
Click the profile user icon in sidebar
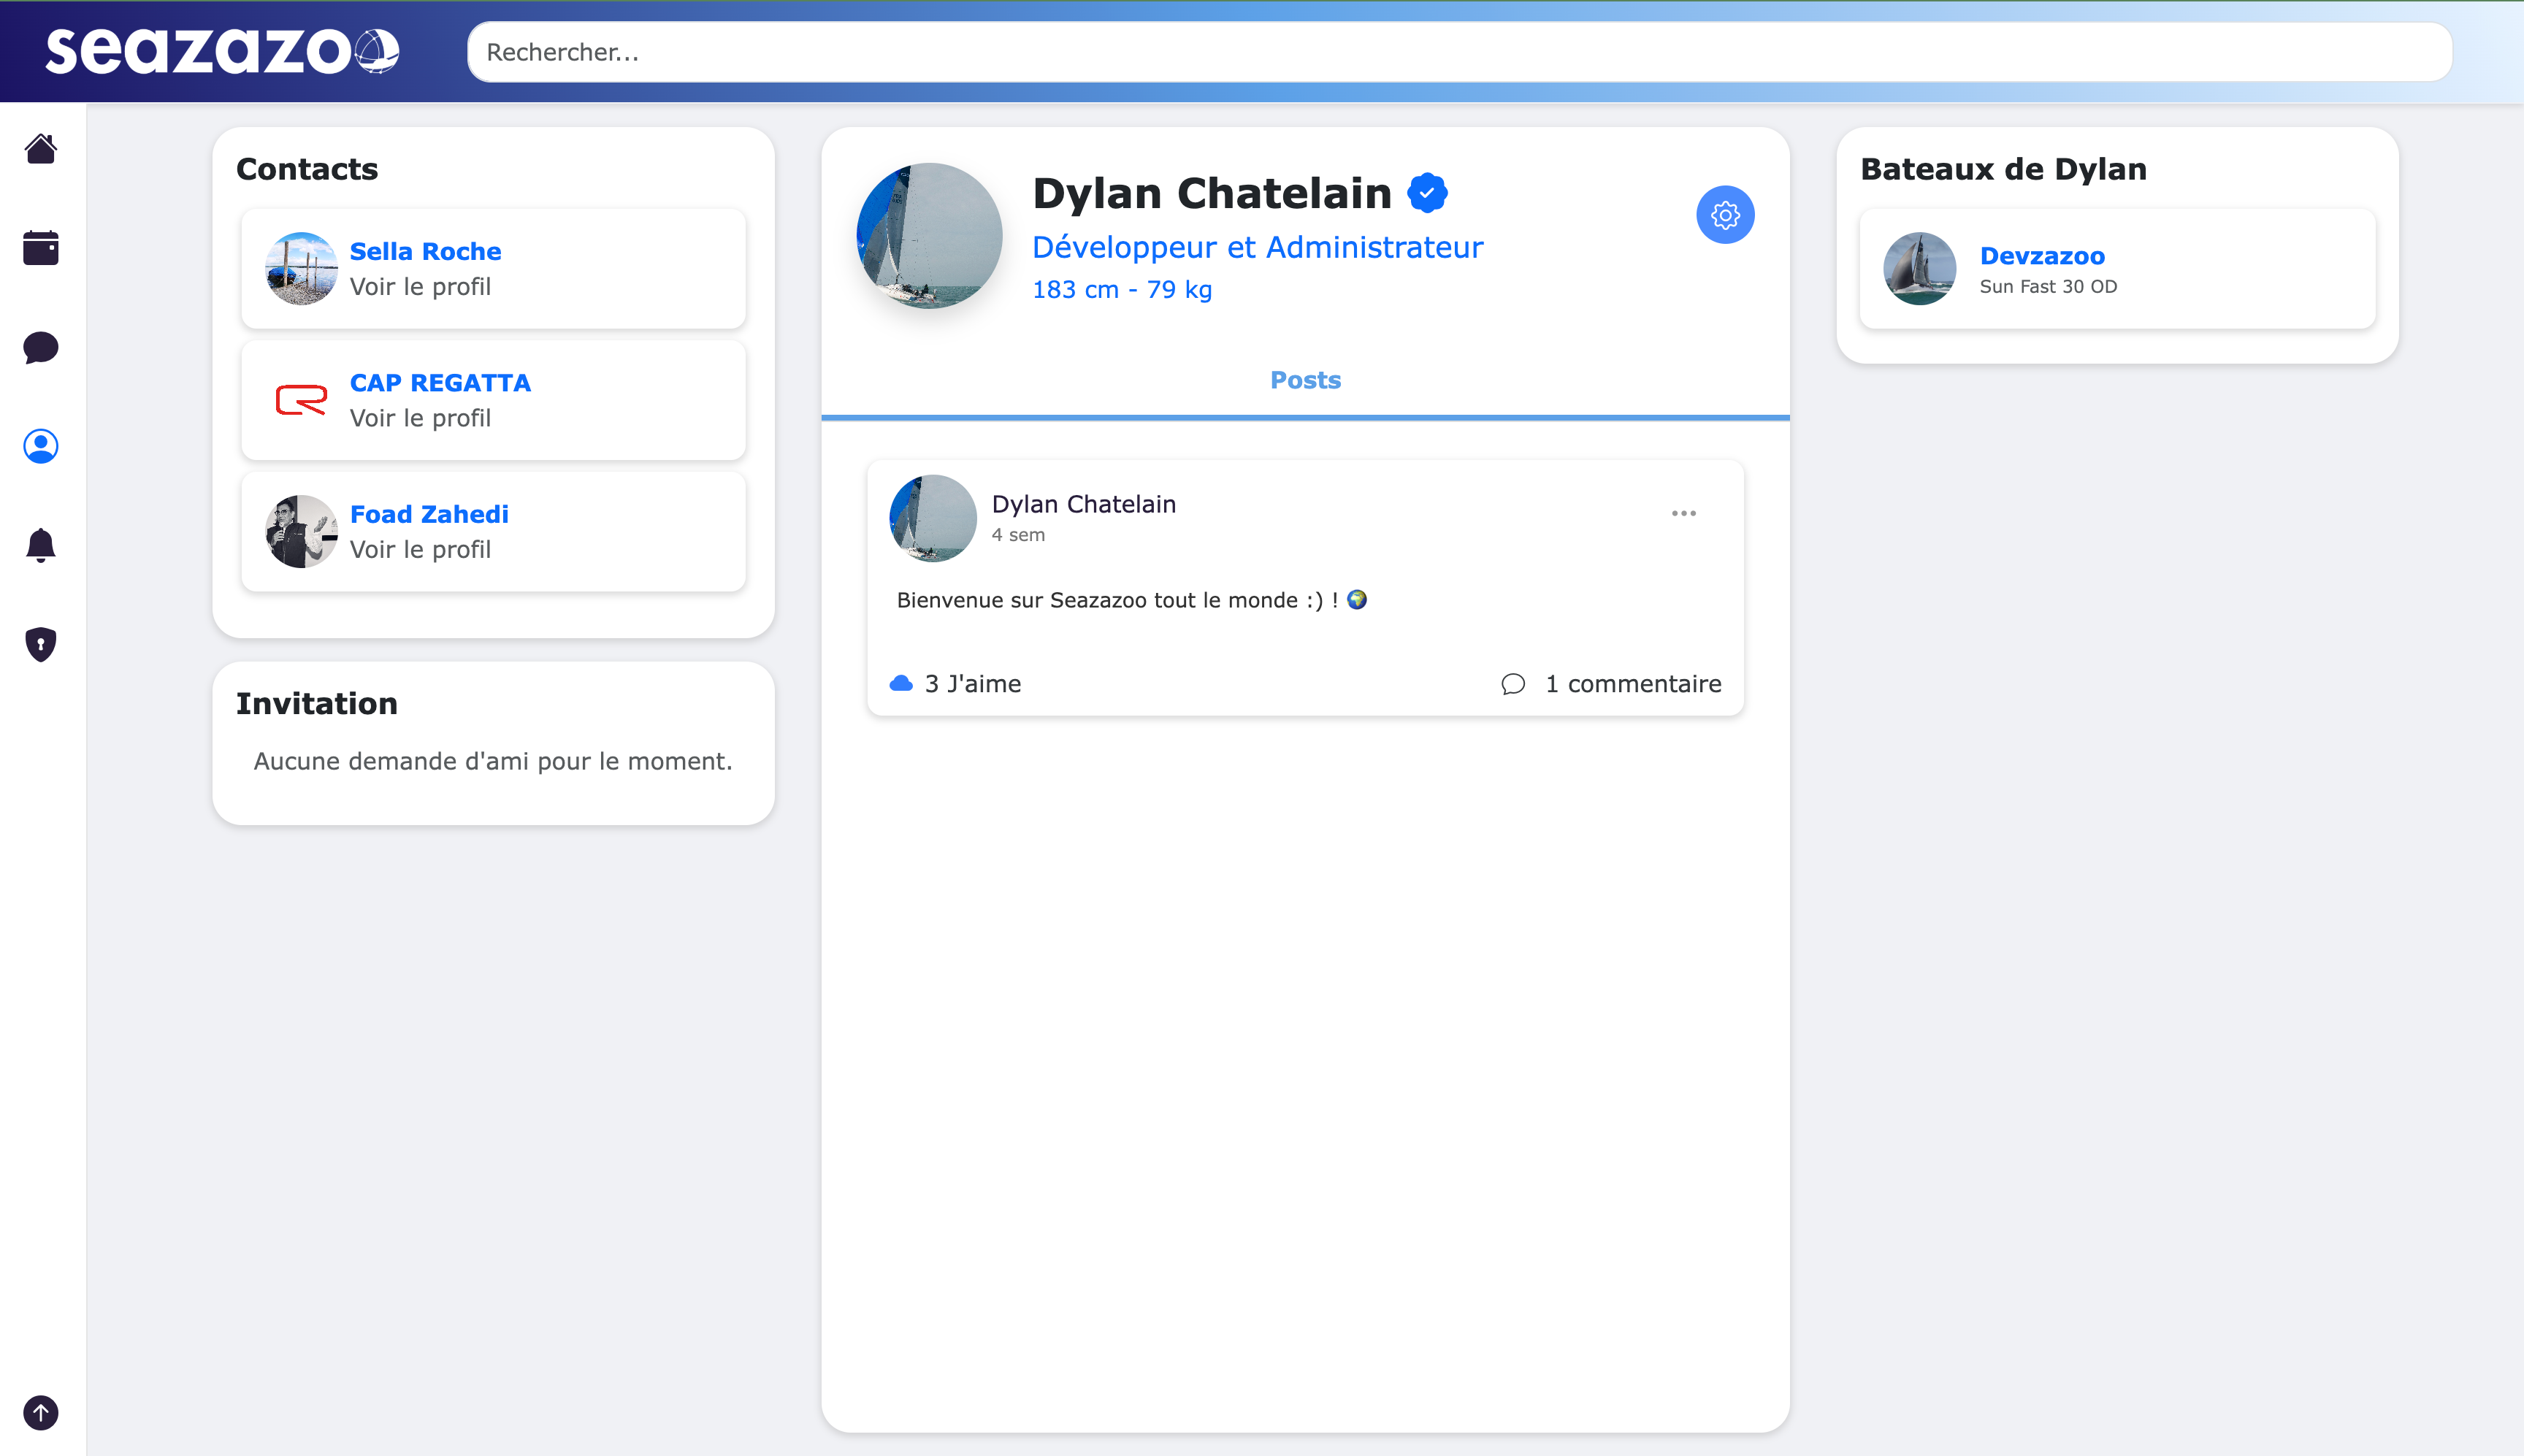pyautogui.click(x=40, y=446)
